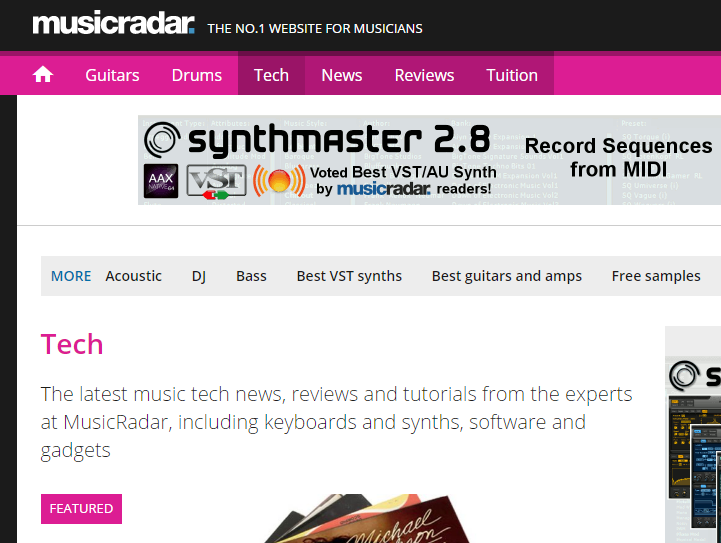Select the Tech navigation tab
This screenshot has height=543, width=721.
coord(271,74)
